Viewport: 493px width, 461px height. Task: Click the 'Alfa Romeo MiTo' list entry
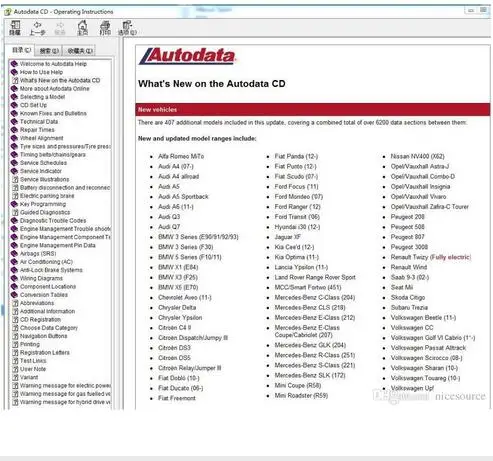tap(181, 156)
